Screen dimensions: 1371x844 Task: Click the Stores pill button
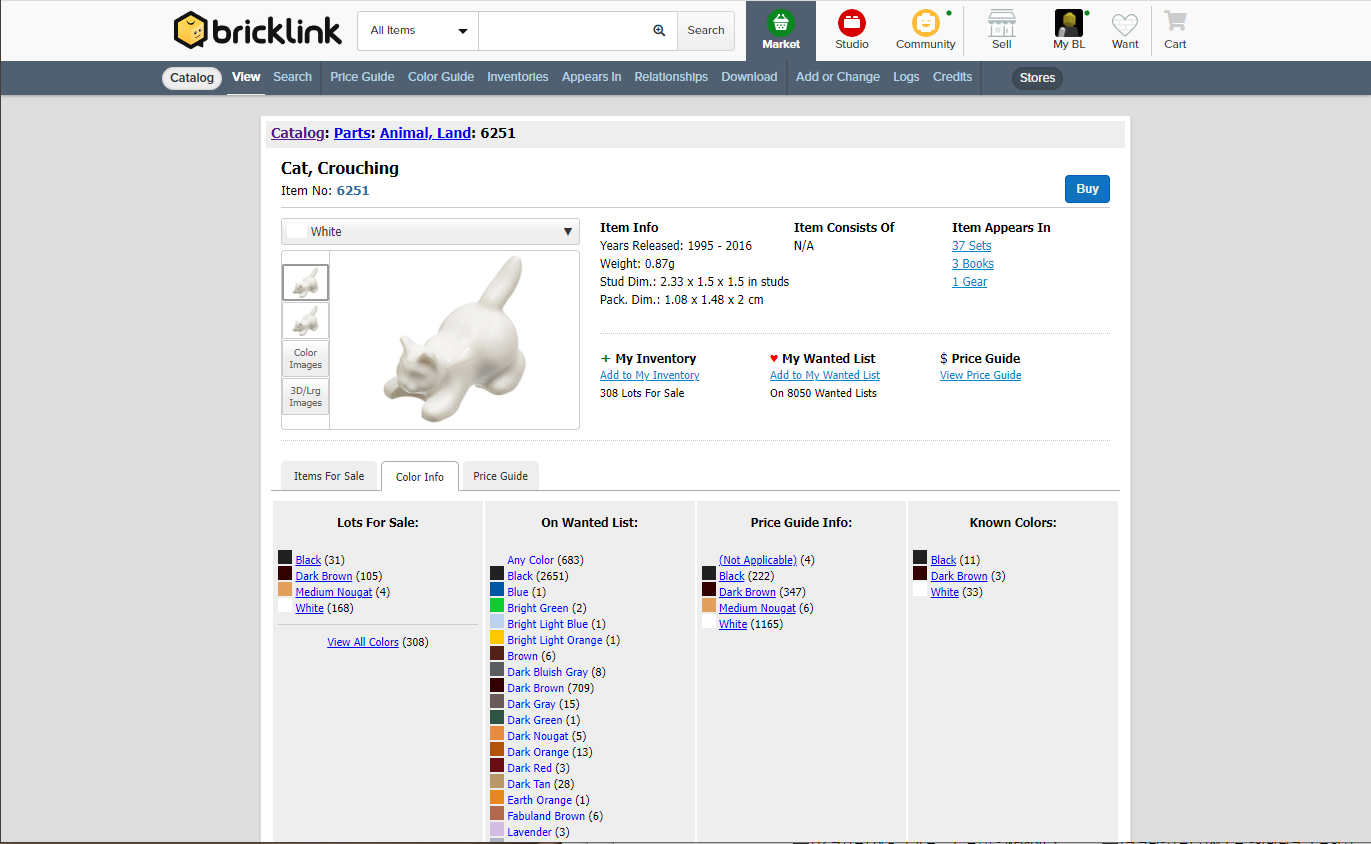tap(1037, 78)
